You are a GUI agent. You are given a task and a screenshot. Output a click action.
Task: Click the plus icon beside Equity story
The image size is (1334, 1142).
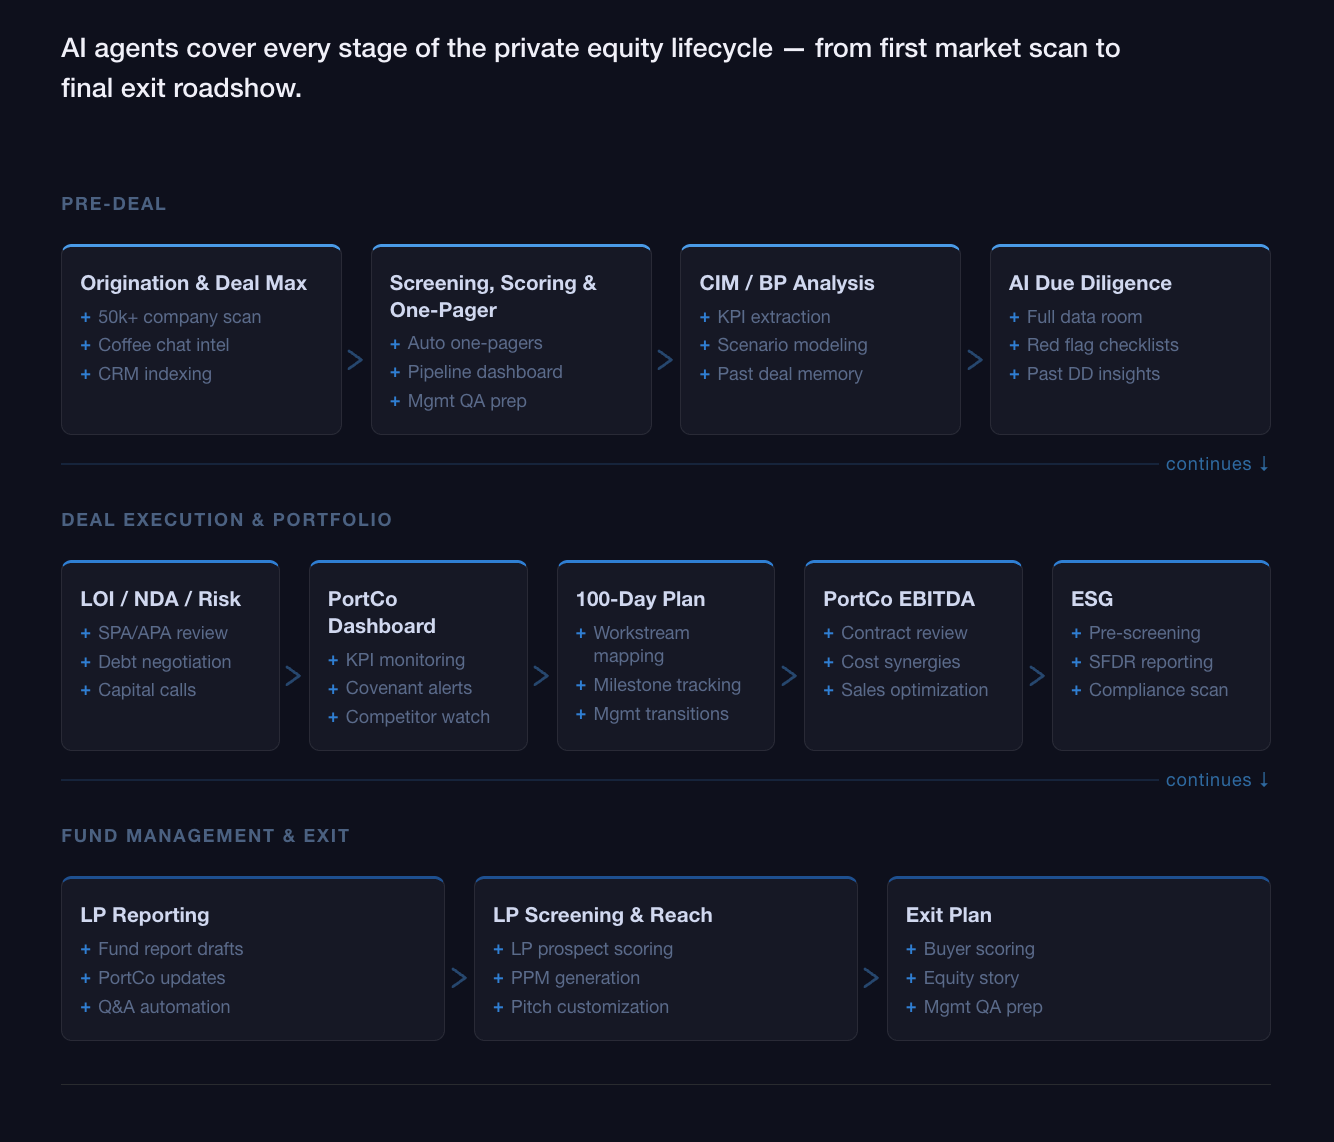(x=911, y=978)
